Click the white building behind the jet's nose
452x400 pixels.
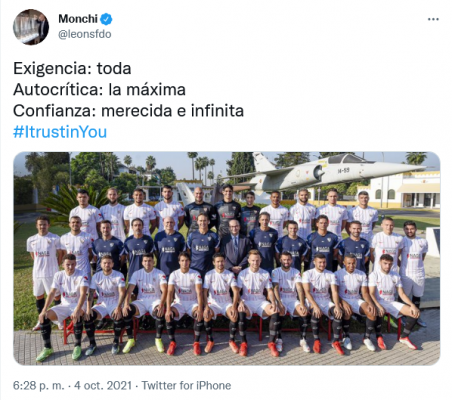pyautogui.click(x=405, y=189)
